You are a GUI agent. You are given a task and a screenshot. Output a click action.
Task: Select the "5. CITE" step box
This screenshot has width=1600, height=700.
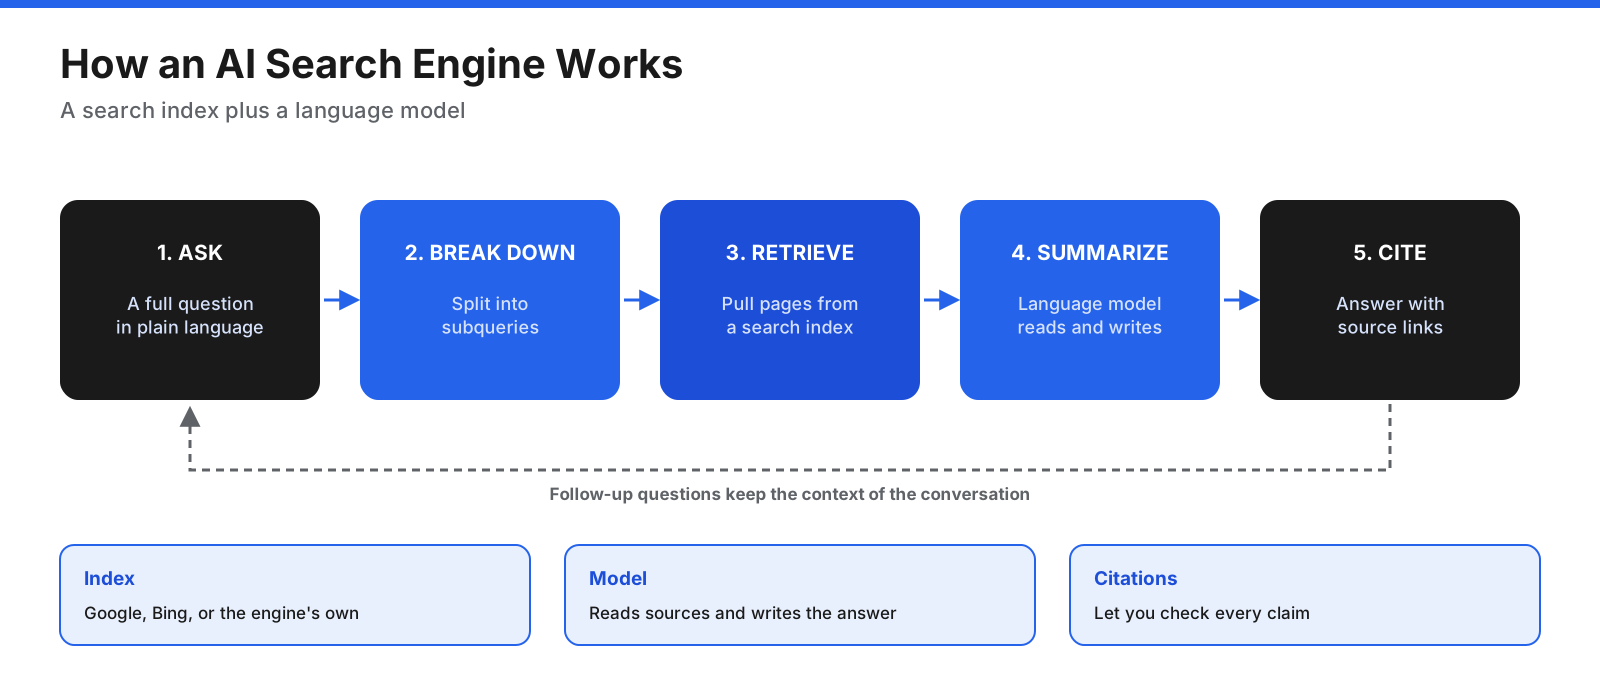pyautogui.click(x=1390, y=300)
